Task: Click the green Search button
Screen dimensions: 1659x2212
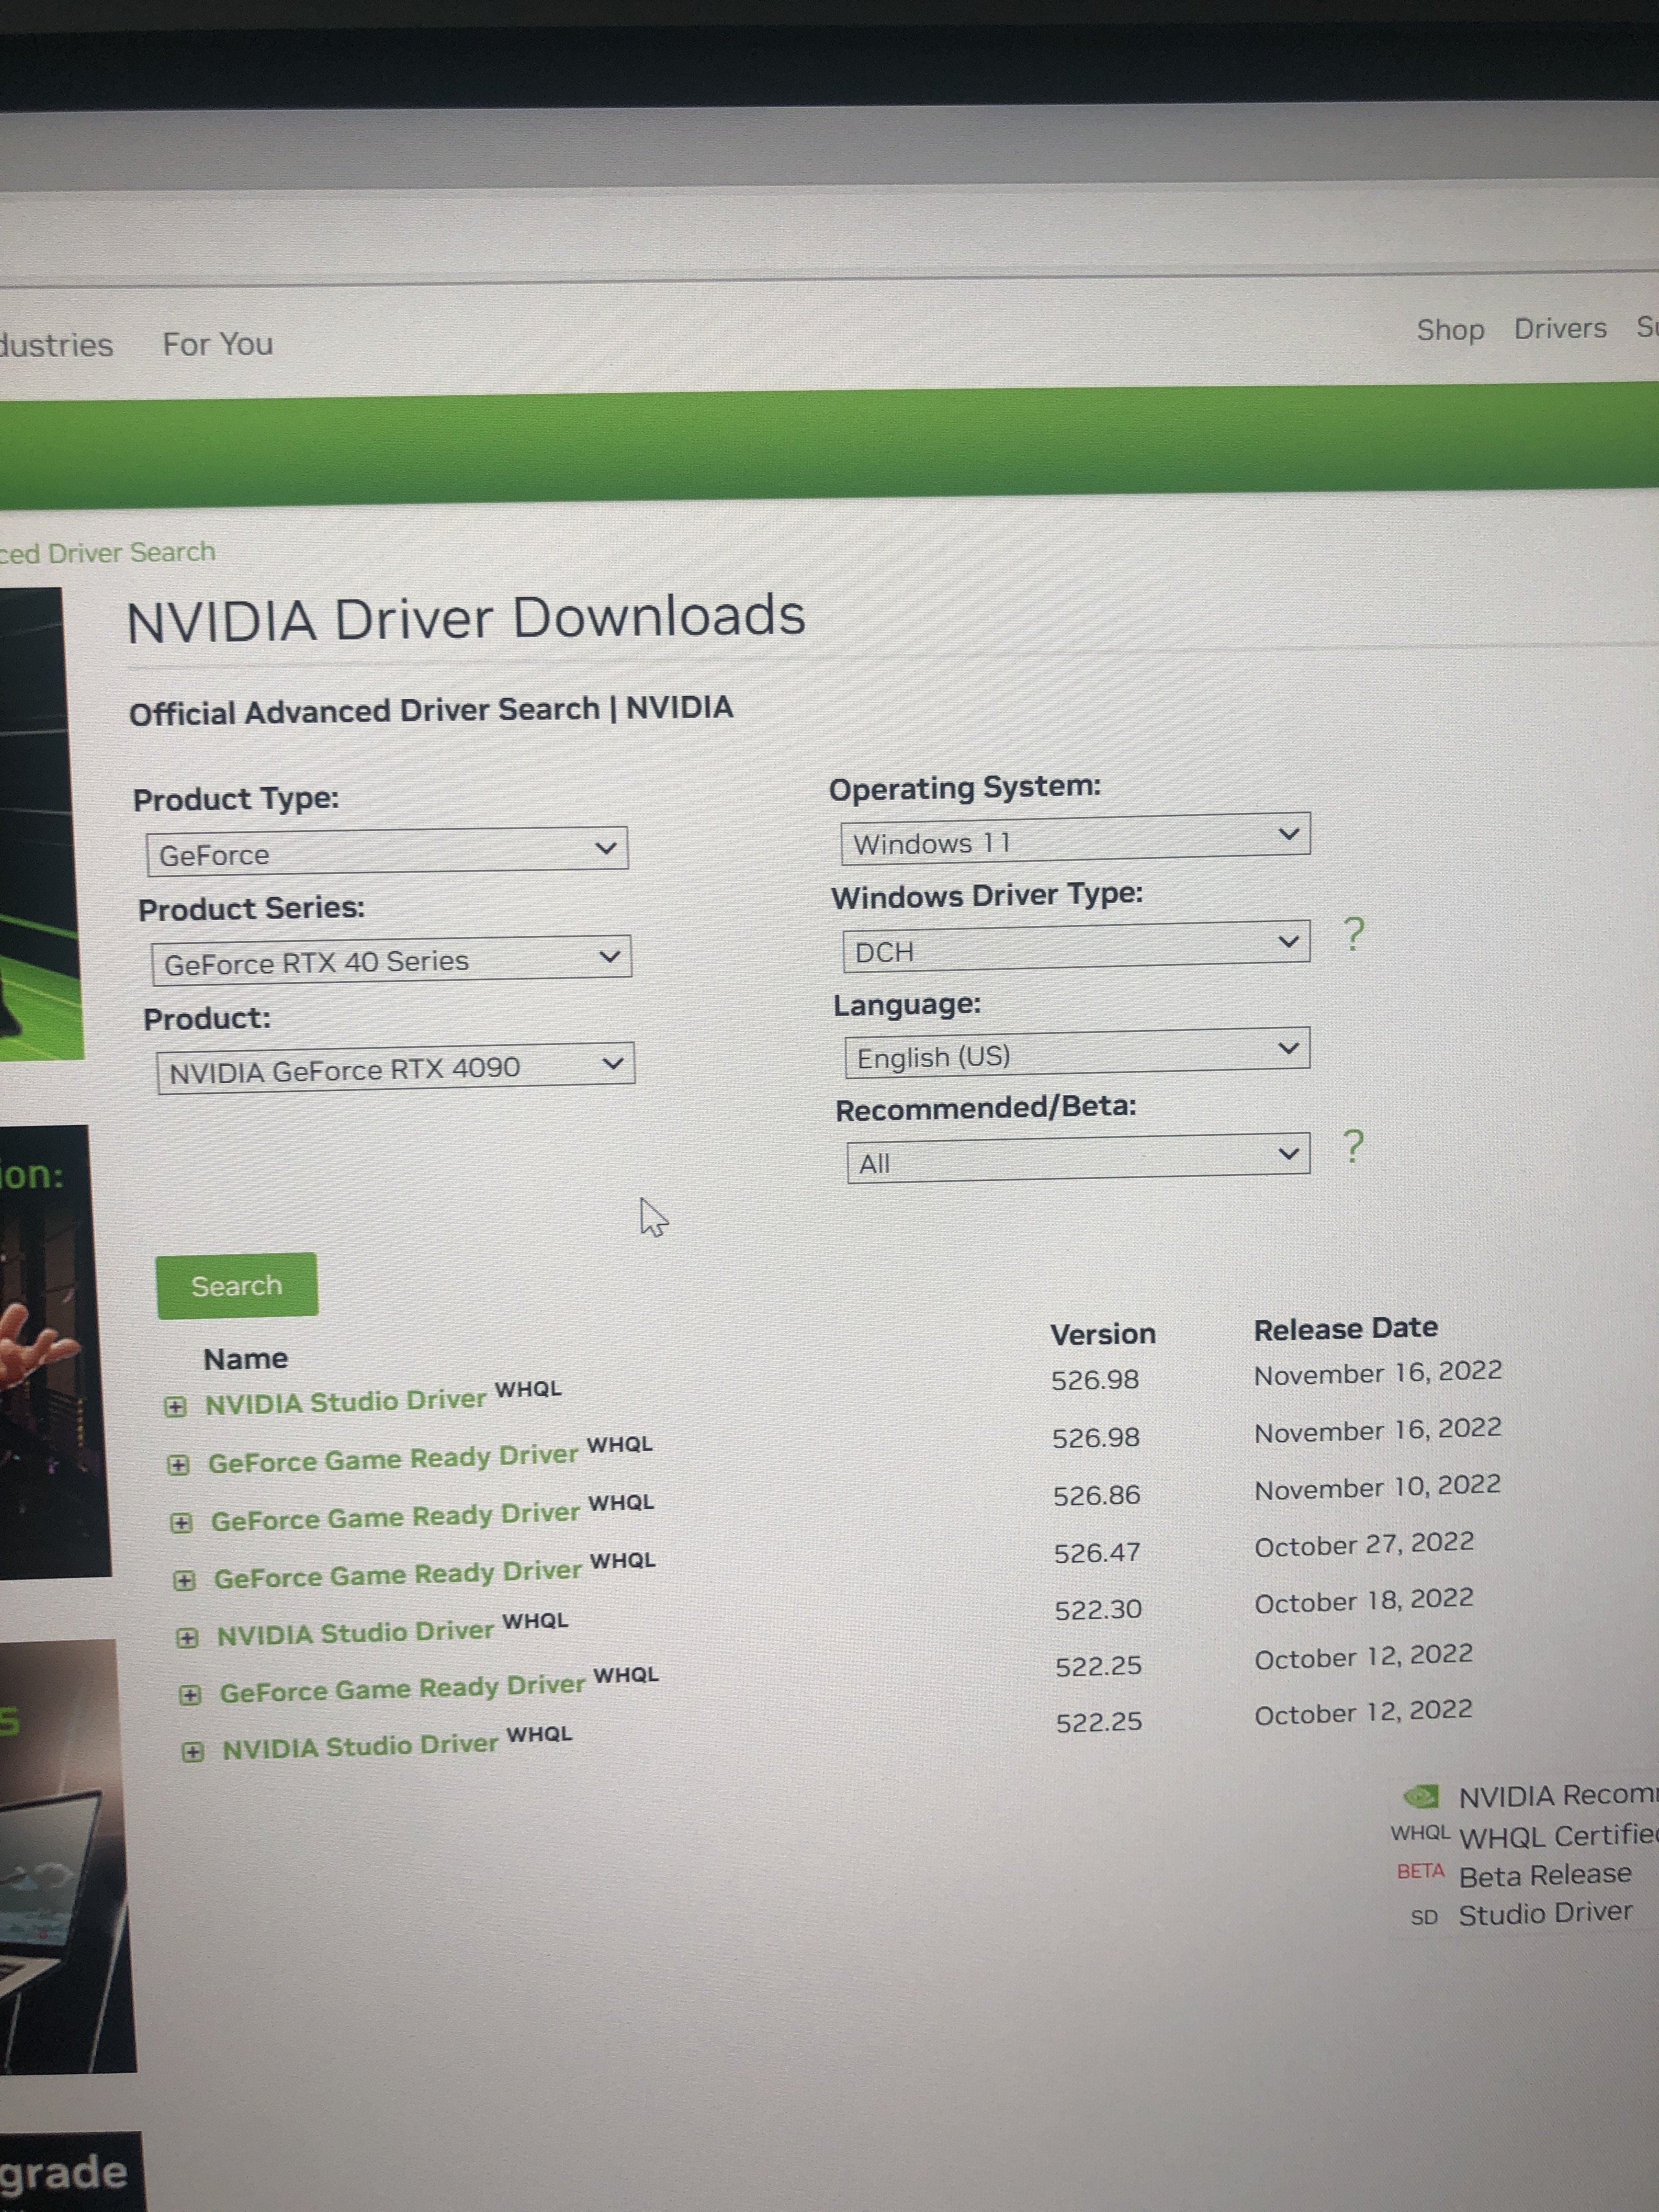Action: pyautogui.click(x=237, y=1286)
